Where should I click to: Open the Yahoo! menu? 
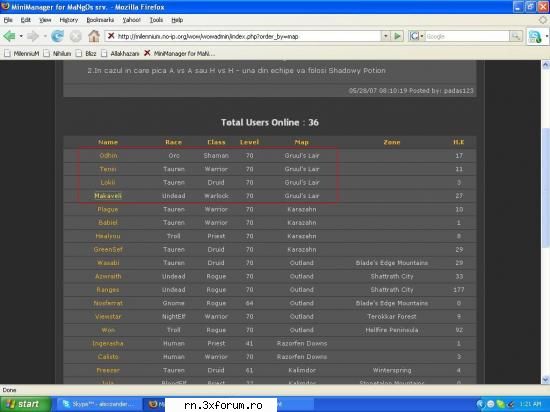132,20
